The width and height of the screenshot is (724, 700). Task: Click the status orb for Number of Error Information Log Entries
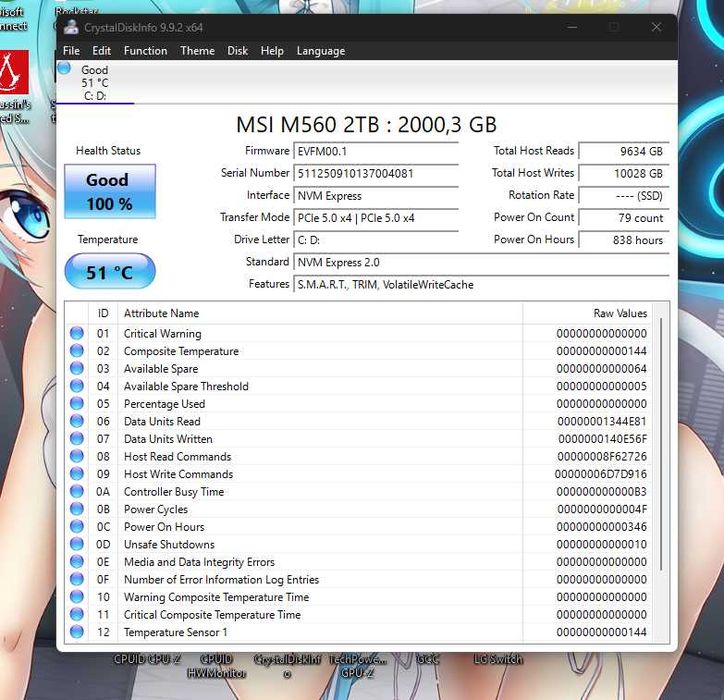coord(77,579)
